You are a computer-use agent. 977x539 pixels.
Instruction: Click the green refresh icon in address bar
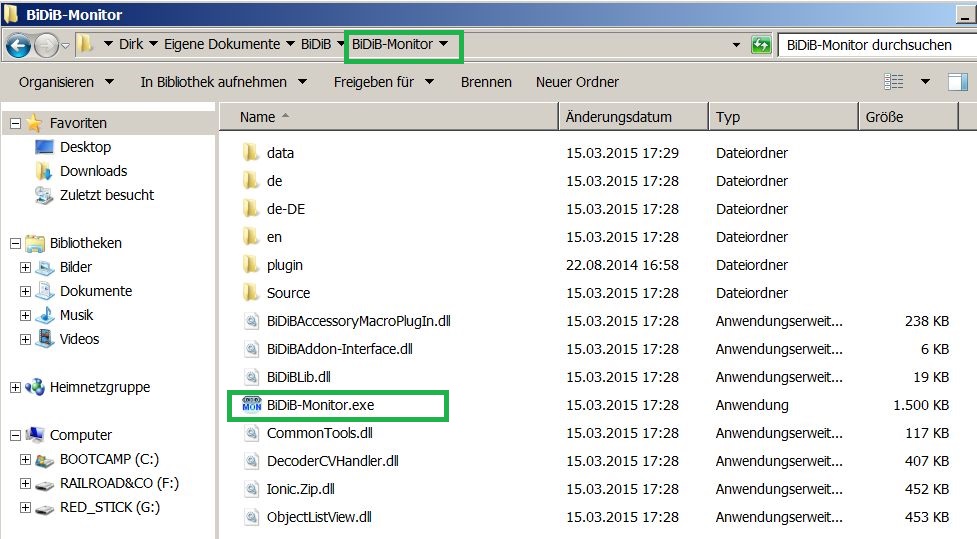pyautogui.click(x=761, y=45)
